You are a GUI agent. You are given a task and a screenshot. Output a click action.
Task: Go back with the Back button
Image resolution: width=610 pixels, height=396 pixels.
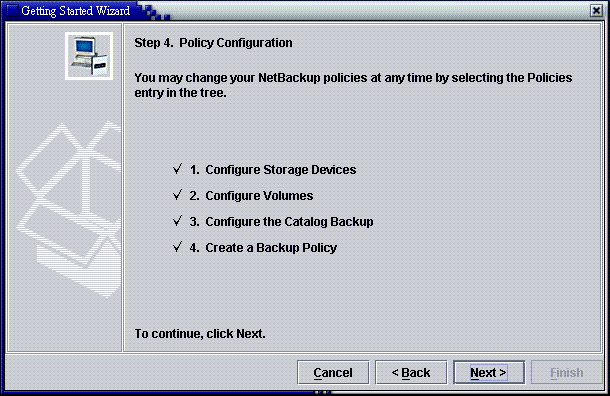(411, 372)
